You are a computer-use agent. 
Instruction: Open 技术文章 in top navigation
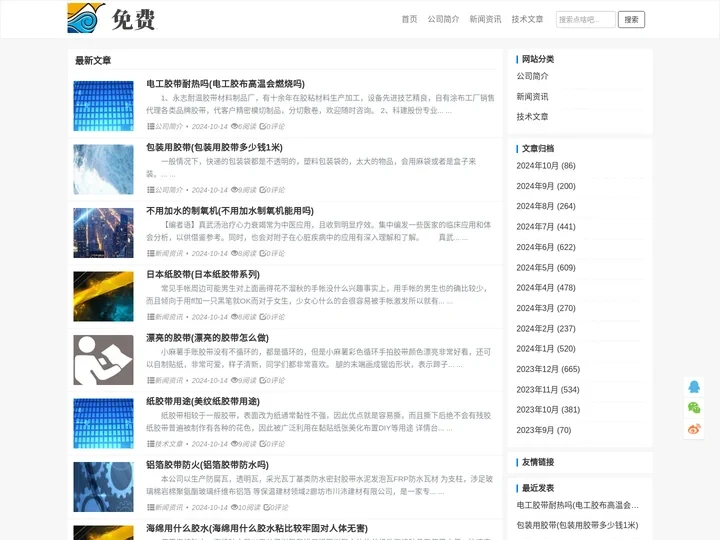click(527, 19)
